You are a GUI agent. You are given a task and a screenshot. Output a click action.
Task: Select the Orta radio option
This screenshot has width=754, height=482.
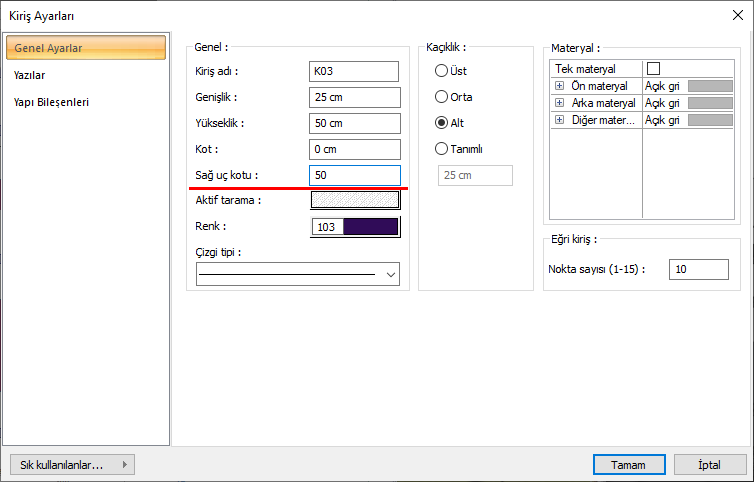tap(441, 97)
